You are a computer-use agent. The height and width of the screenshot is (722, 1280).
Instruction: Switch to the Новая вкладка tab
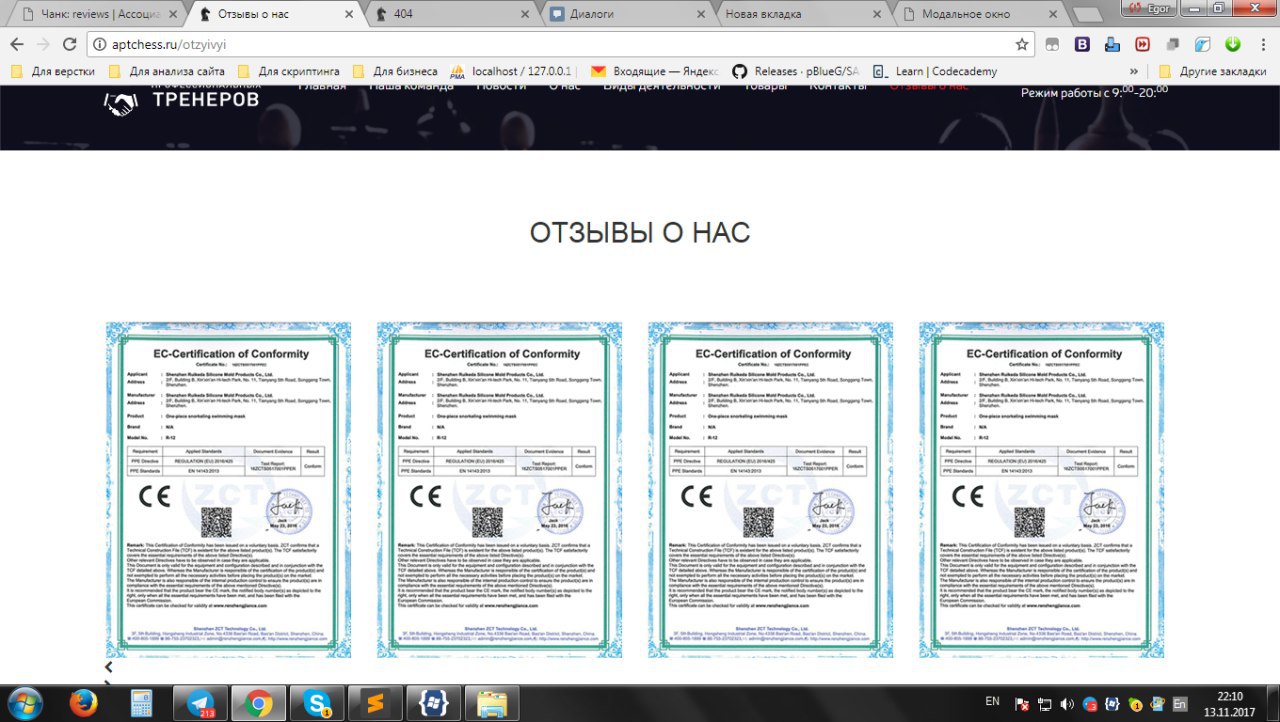pyautogui.click(x=804, y=14)
